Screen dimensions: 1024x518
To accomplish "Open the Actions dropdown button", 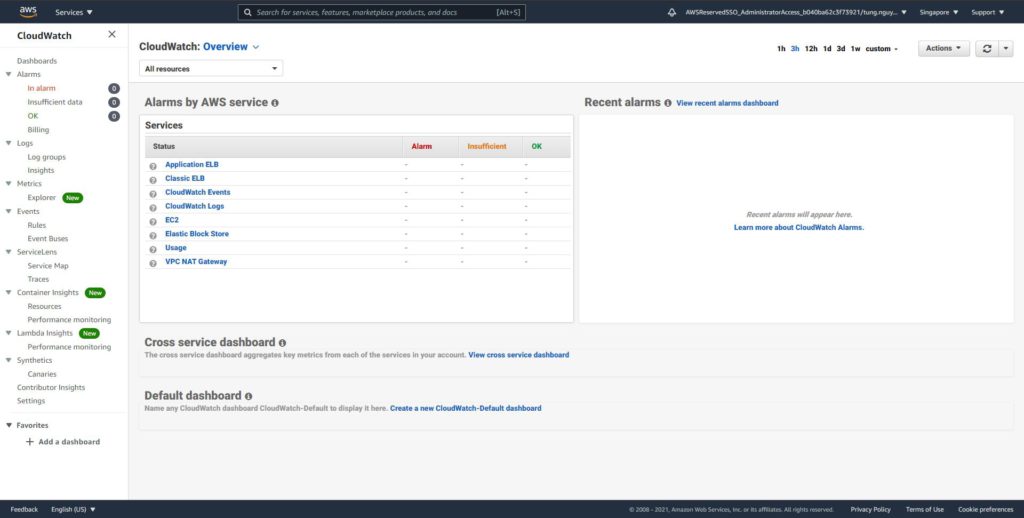I will pos(944,48).
